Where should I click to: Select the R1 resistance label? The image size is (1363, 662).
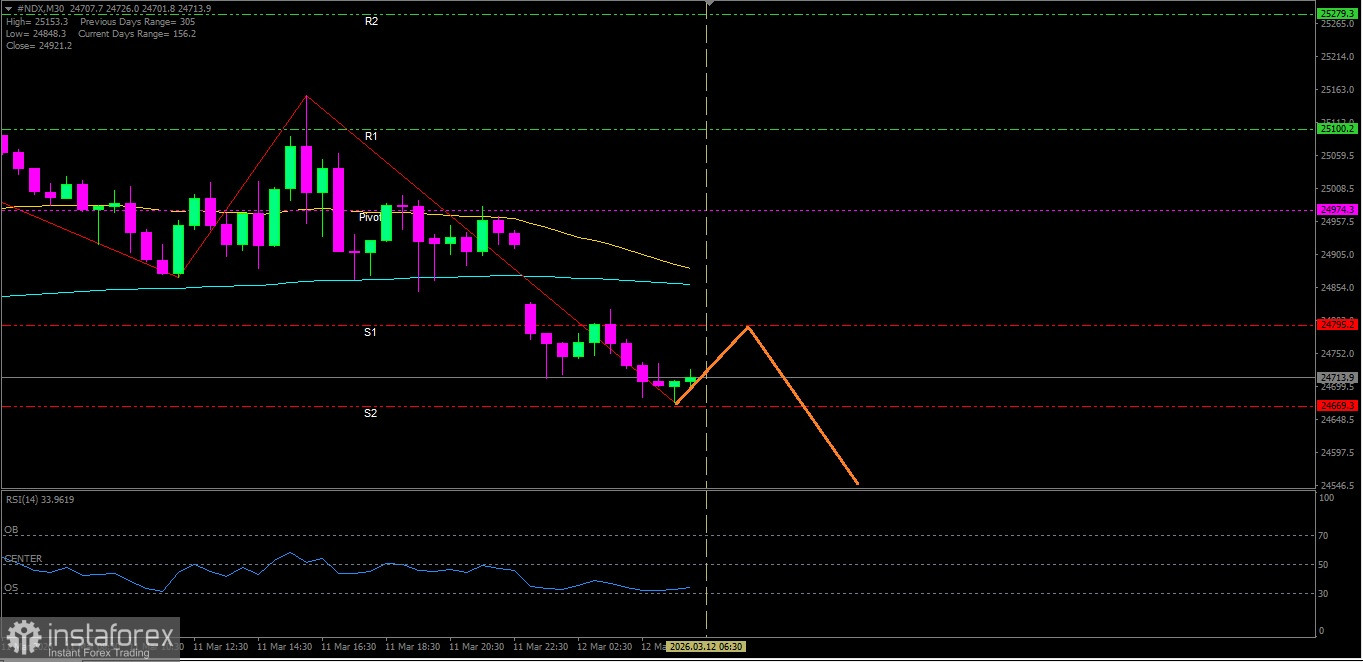[371, 136]
